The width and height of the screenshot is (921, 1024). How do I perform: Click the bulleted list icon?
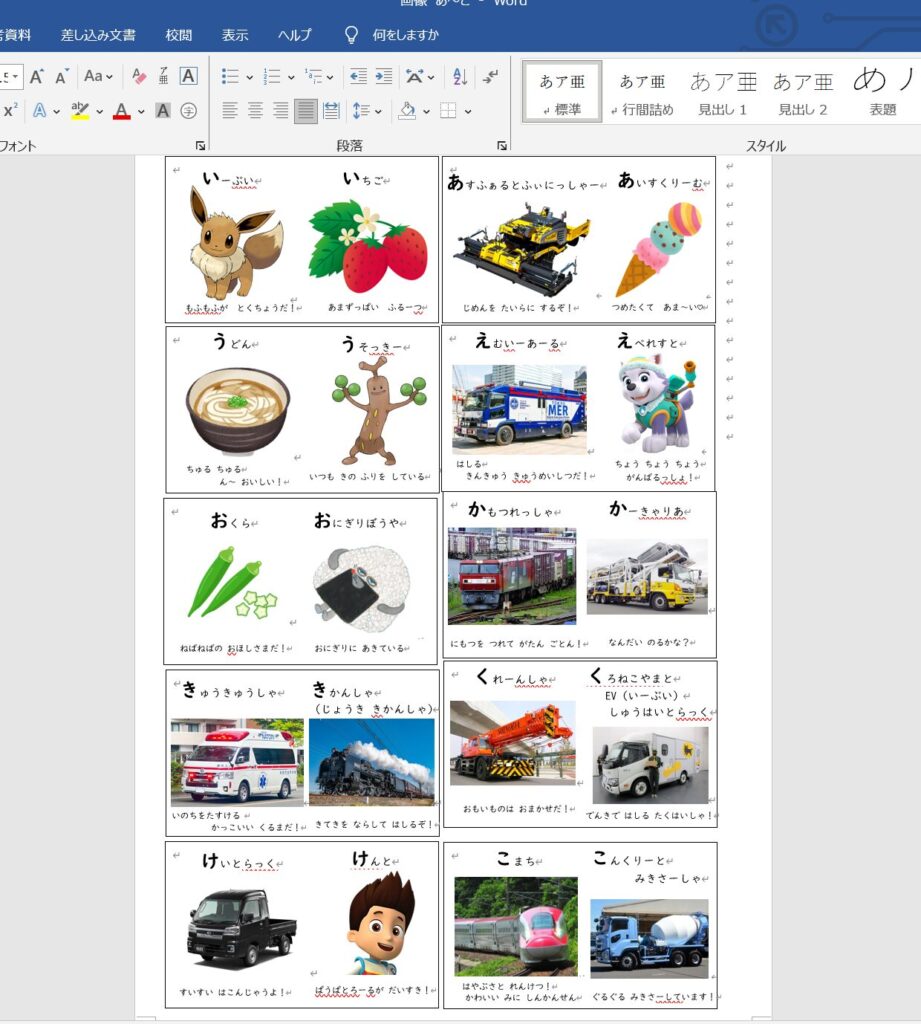[230, 77]
